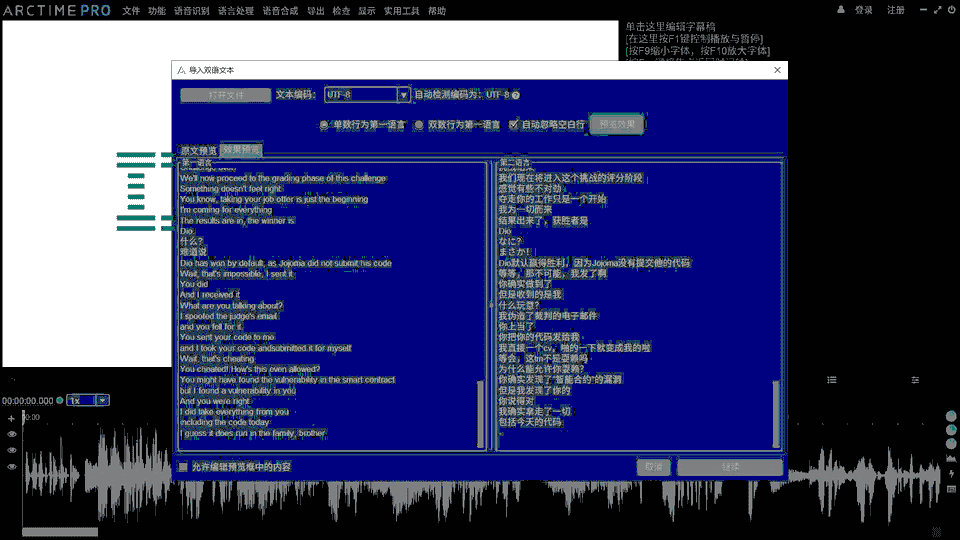Switch to the 原文预览 tab
The image size is (960, 540).
point(198,150)
